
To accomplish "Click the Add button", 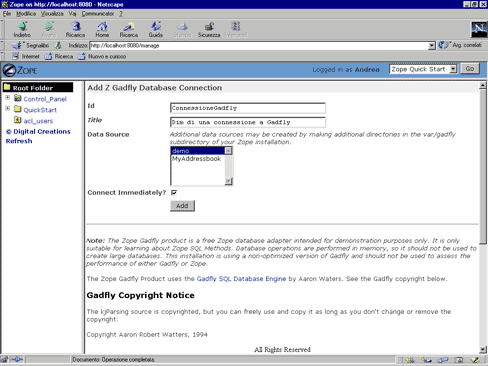I will tap(182, 206).
